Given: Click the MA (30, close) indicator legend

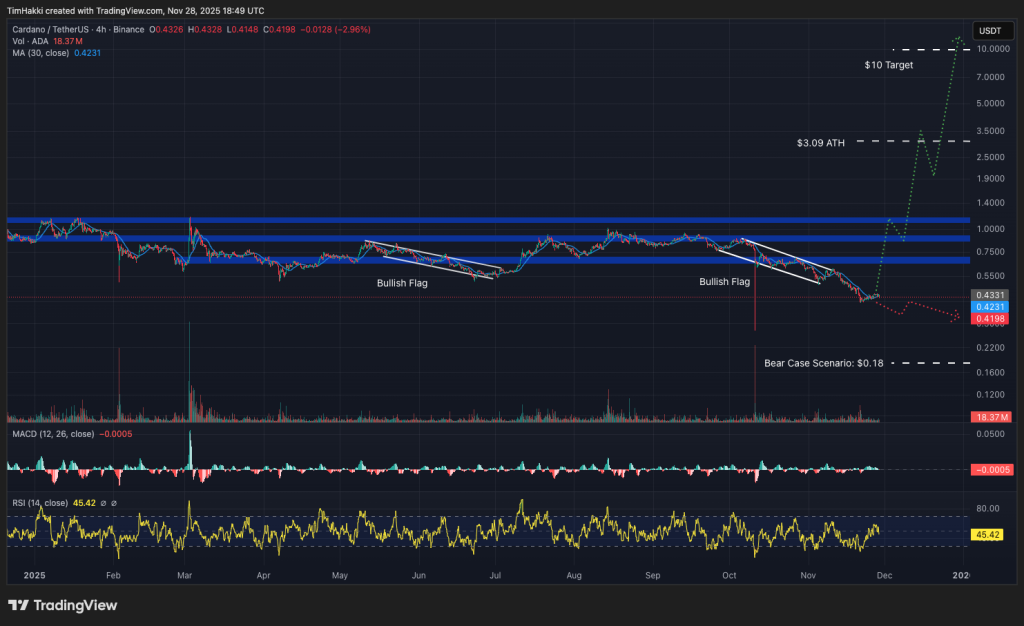Looking at the screenshot, I should [40, 52].
